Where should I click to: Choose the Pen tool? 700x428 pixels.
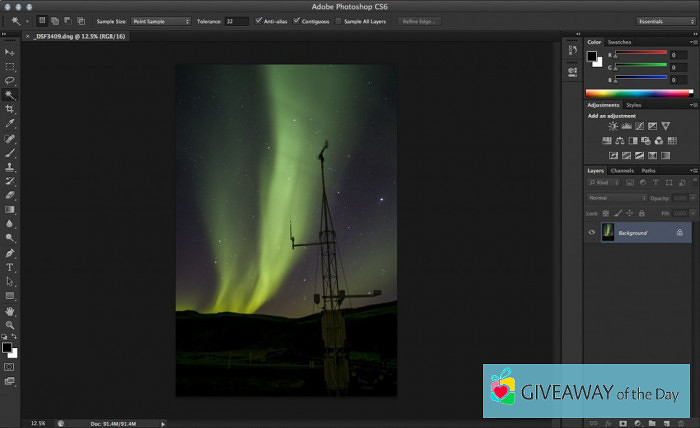coord(10,253)
